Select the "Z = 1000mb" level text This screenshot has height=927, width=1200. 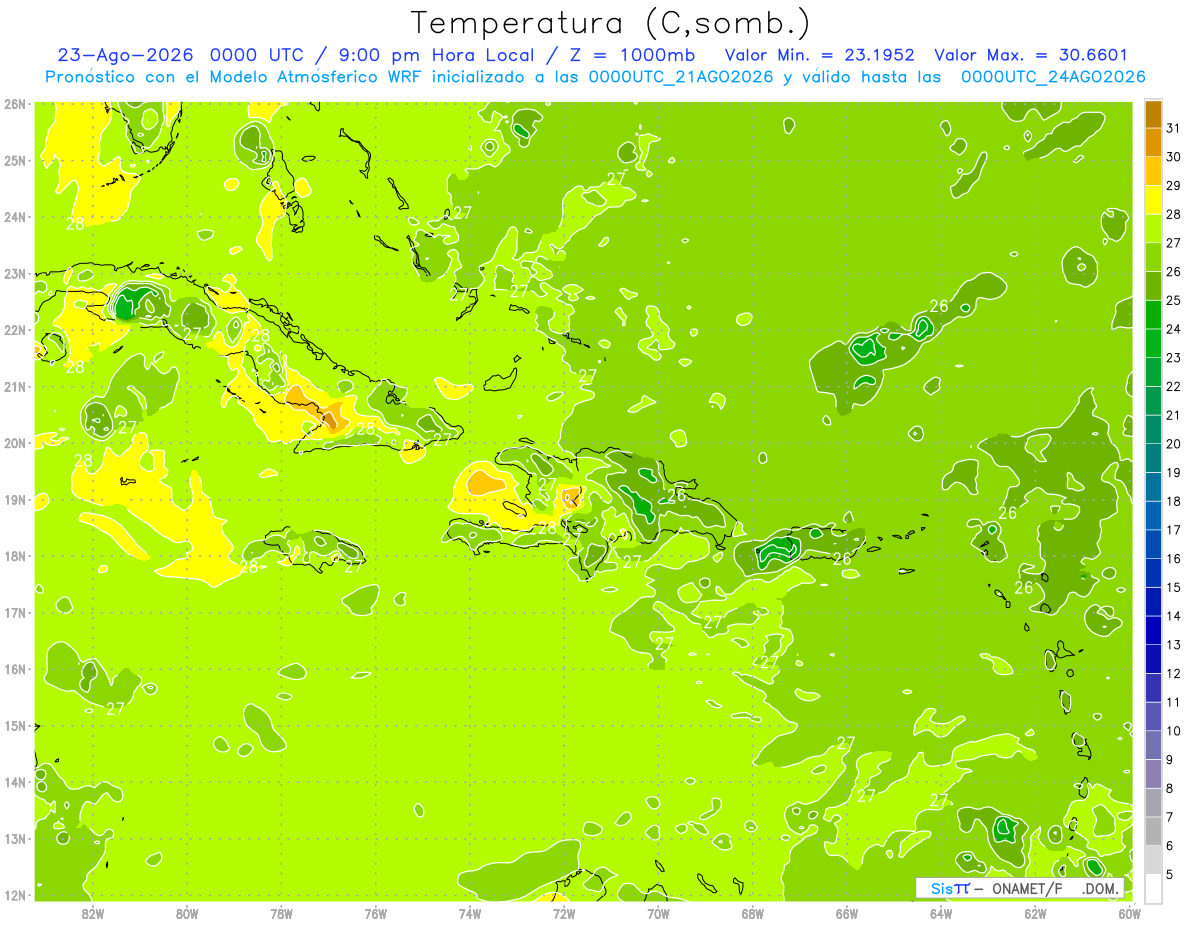tap(631, 55)
